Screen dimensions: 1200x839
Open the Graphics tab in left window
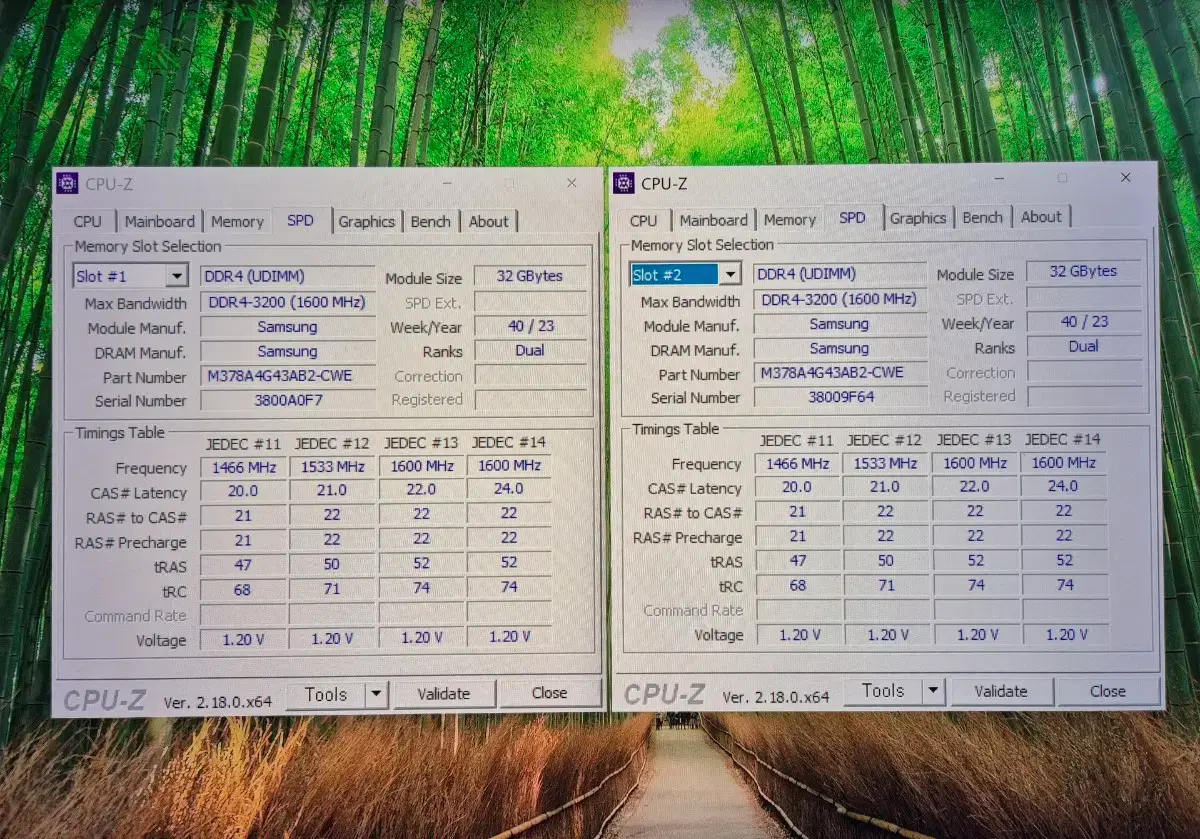point(366,222)
